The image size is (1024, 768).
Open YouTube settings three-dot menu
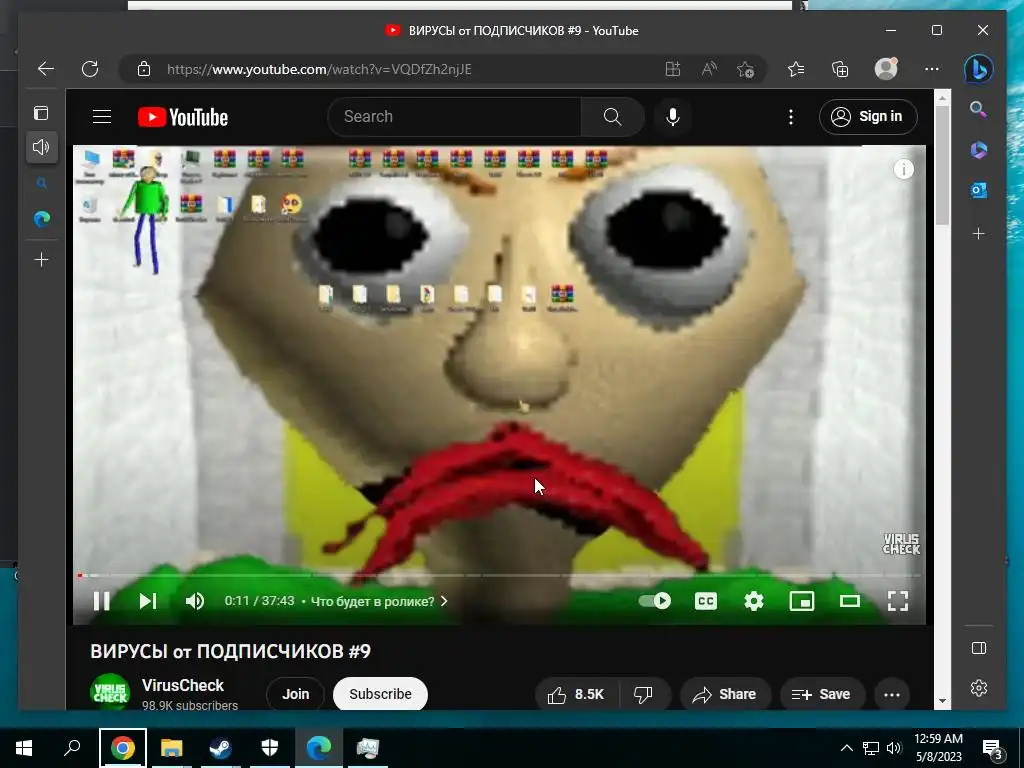(791, 117)
